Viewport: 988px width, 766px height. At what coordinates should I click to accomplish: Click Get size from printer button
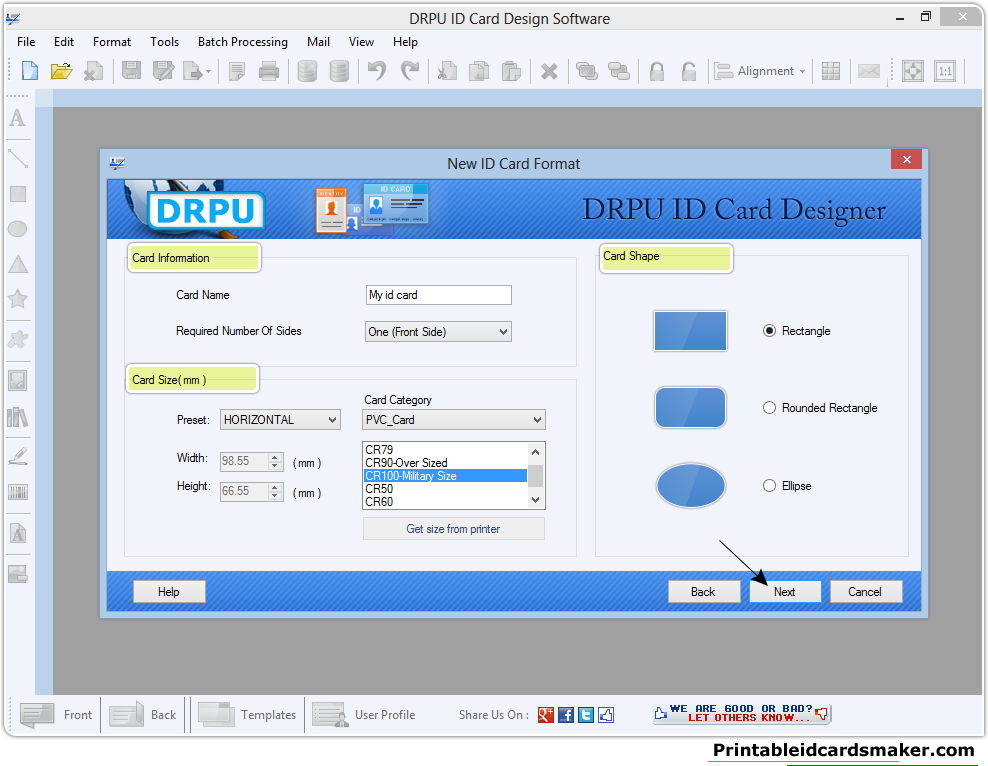[x=454, y=529]
